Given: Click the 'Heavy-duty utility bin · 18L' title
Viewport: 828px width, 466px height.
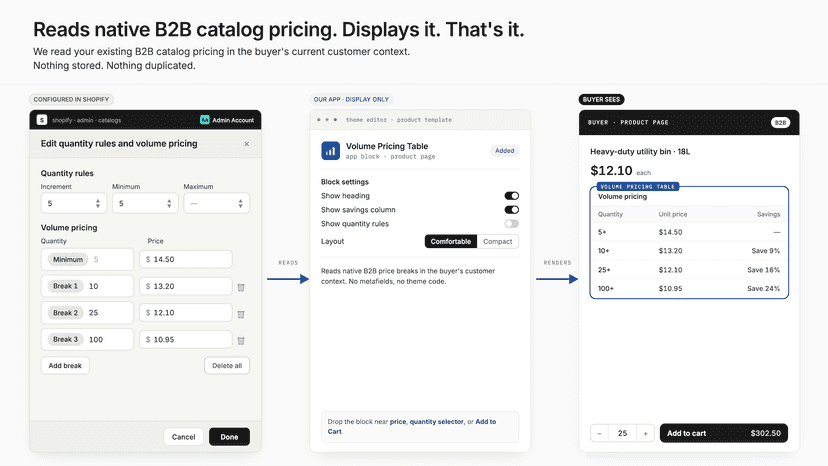Looking at the screenshot, I should (640, 152).
